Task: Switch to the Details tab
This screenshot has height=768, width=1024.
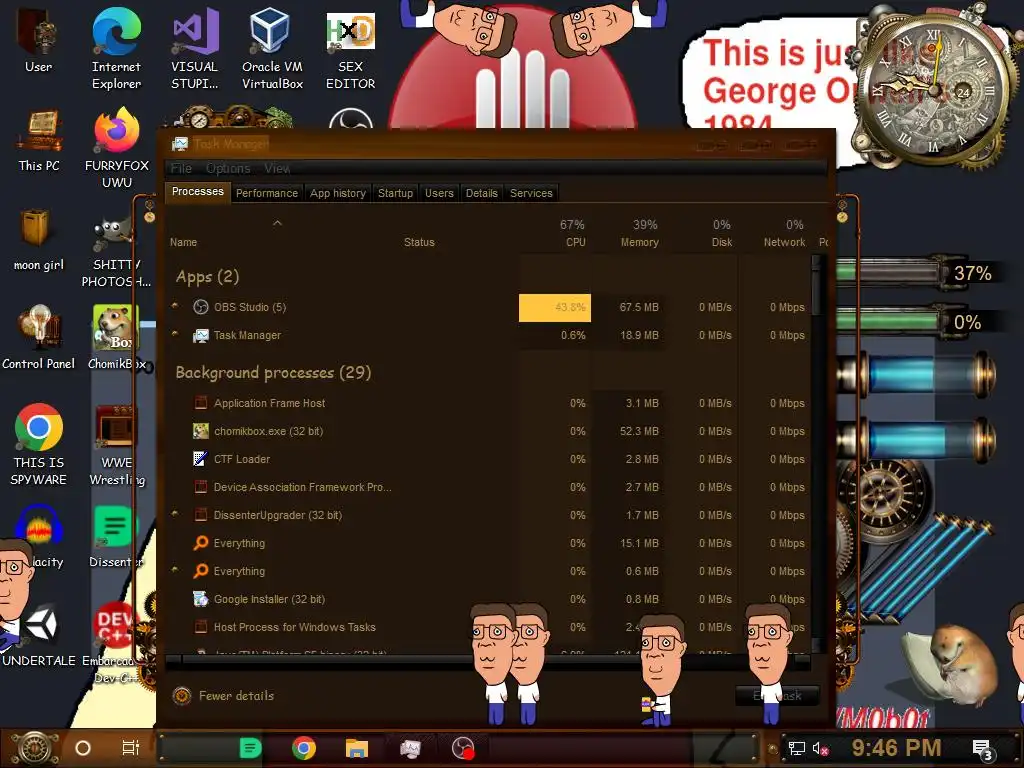Action: coord(481,193)
